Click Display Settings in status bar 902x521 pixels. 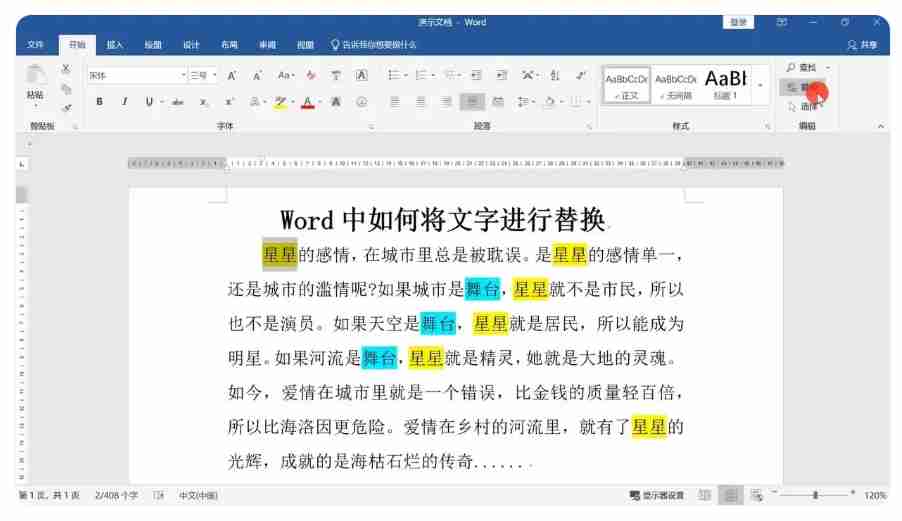pyautogui.click(x=657, y=495)
